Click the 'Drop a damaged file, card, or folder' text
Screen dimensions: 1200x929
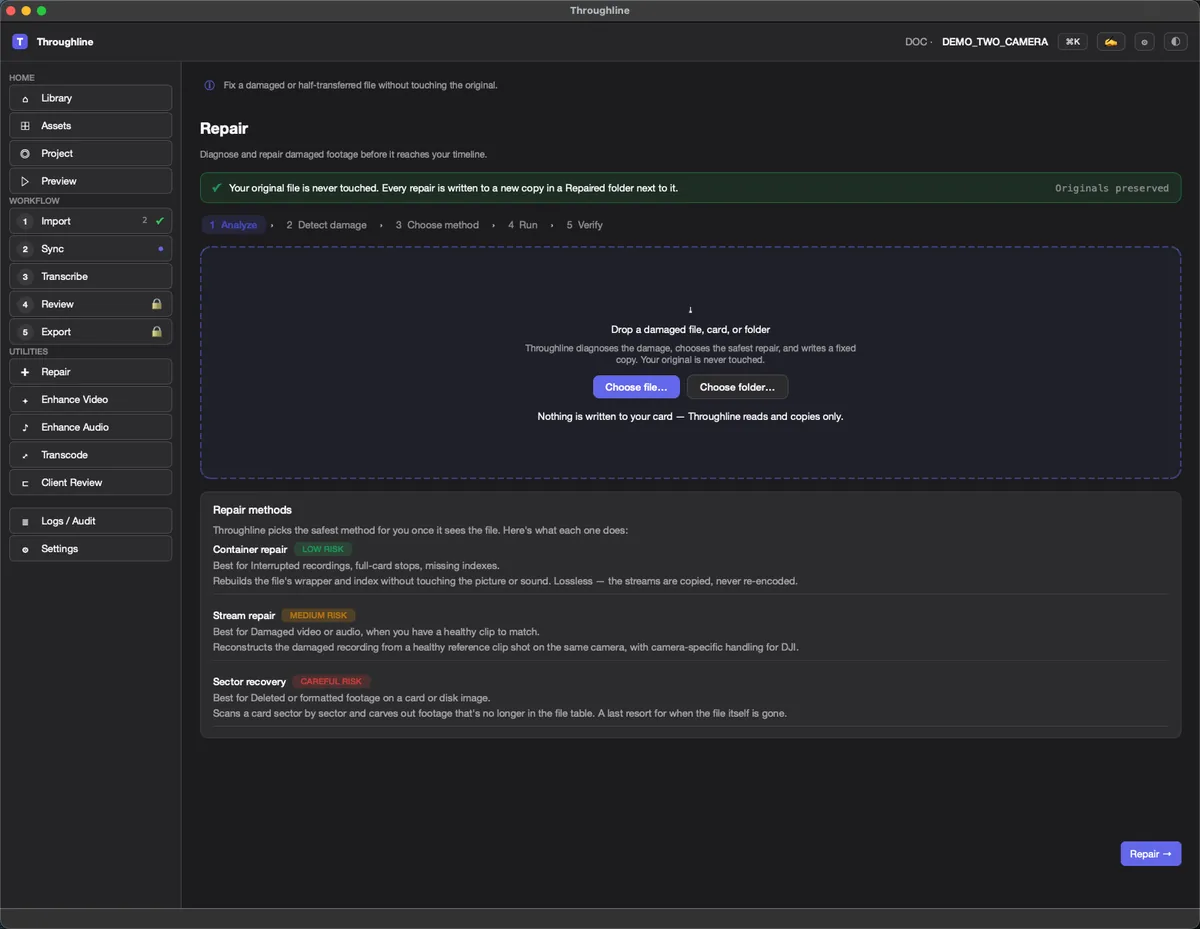click(x=691, y=329)
